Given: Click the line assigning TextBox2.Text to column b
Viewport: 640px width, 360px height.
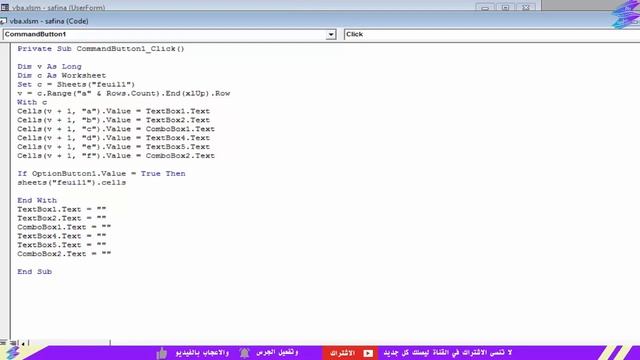Looking at the screenshot, I should coord(113,120).
